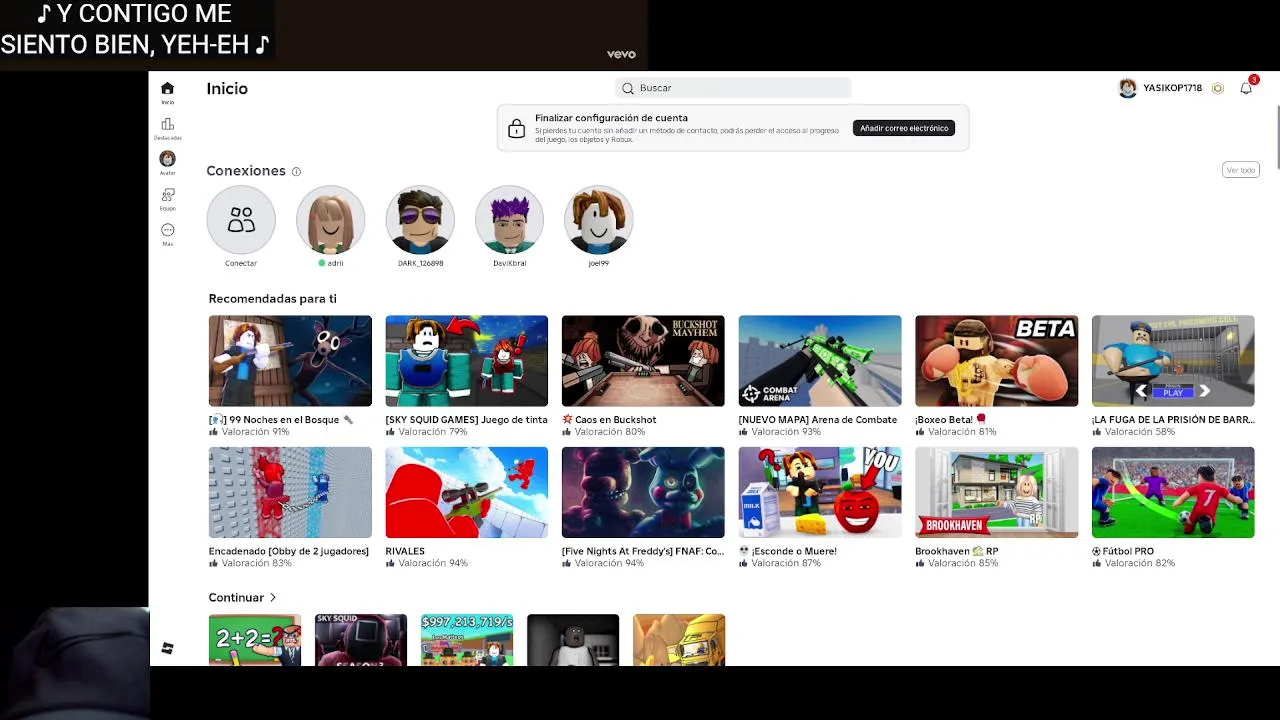Open Five Nights At Freddy's FNAF thumbnail

tap(643, 492)
